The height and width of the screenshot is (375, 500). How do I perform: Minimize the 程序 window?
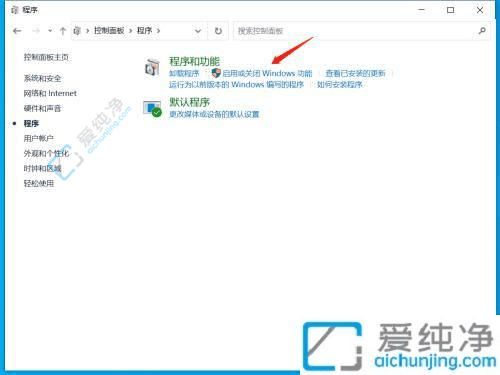click(422, 10)
